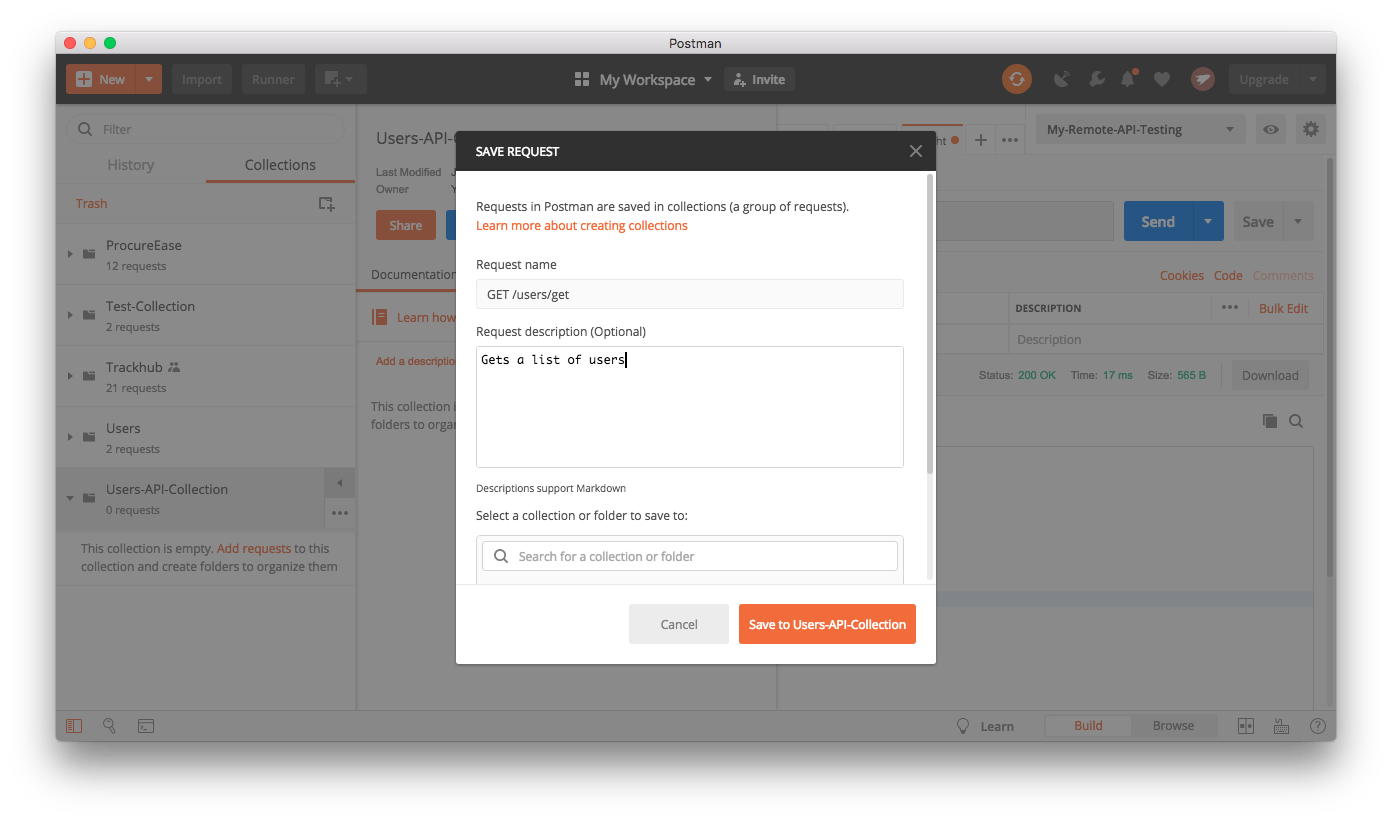This screenshot has height=821, width=1392.
Task: Switch to the History tab
Action: coord(130,164)
